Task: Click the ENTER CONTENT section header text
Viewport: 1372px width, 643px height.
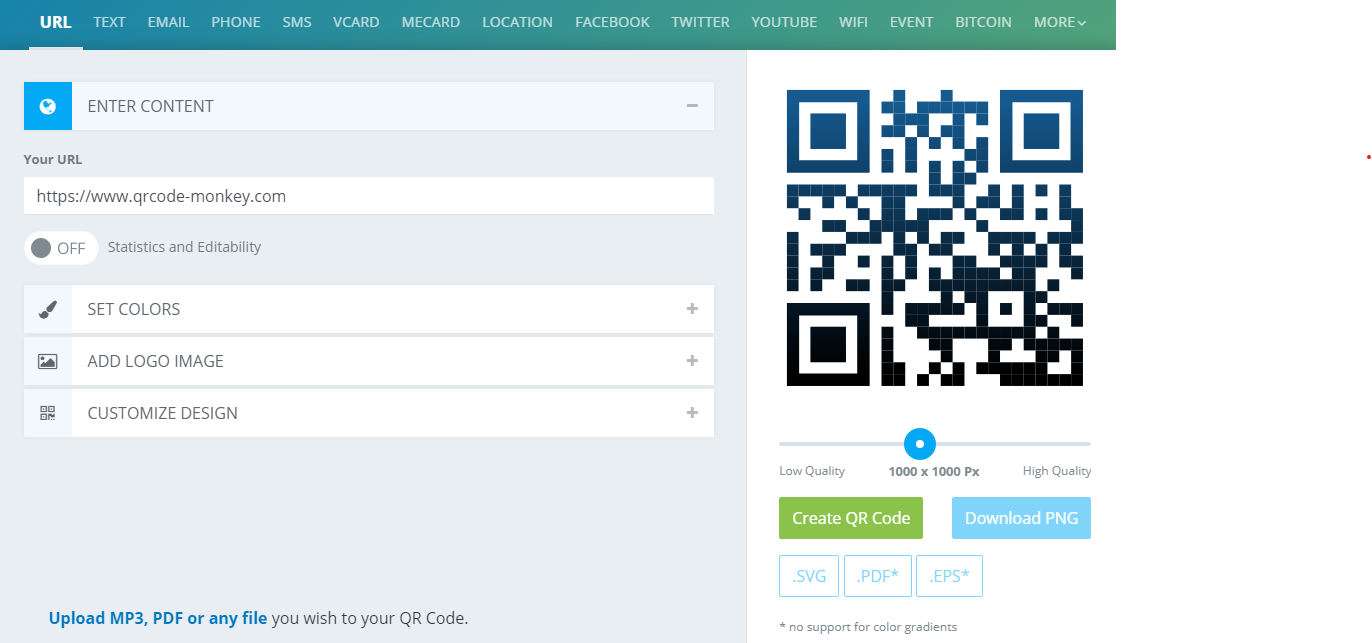Action: [x=151, y=106]
